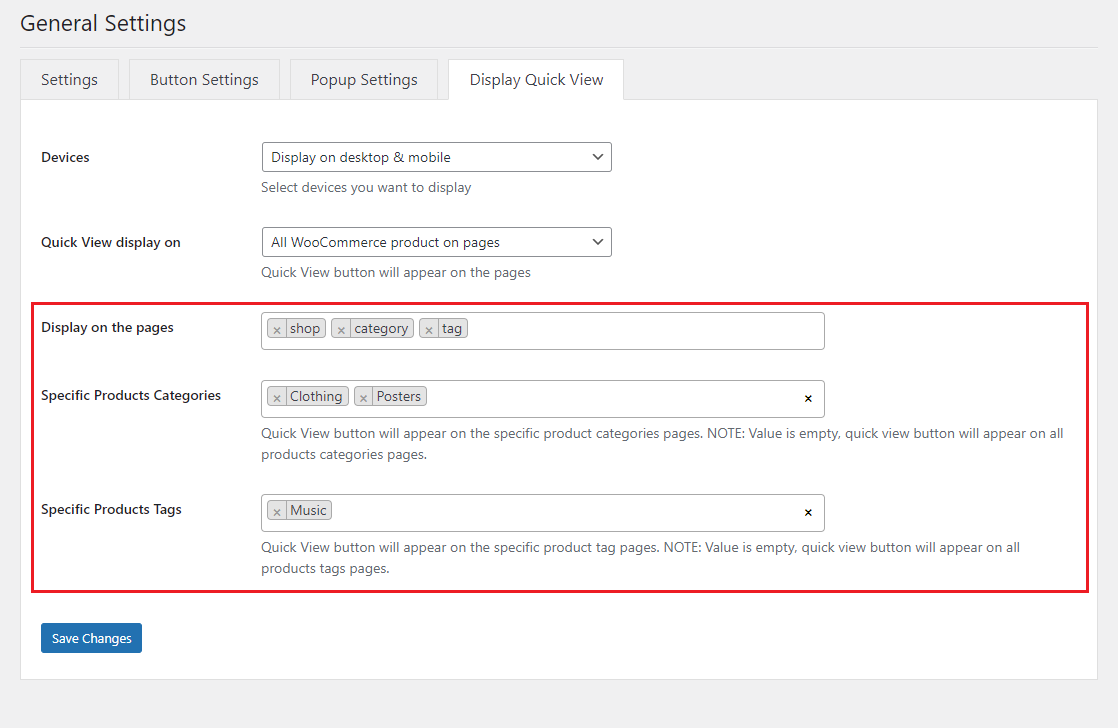The width and height of the screenshot is (1118, 728).
Task: Click the Save Changes button
Action: click(91, 638)
